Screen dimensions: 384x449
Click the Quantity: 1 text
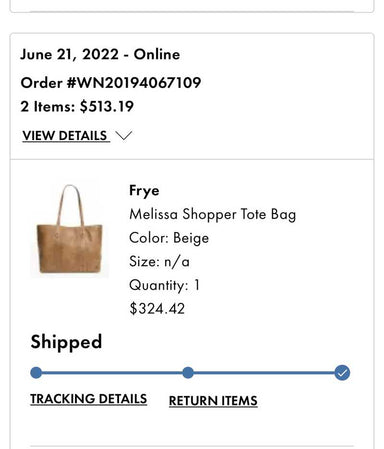164,285
